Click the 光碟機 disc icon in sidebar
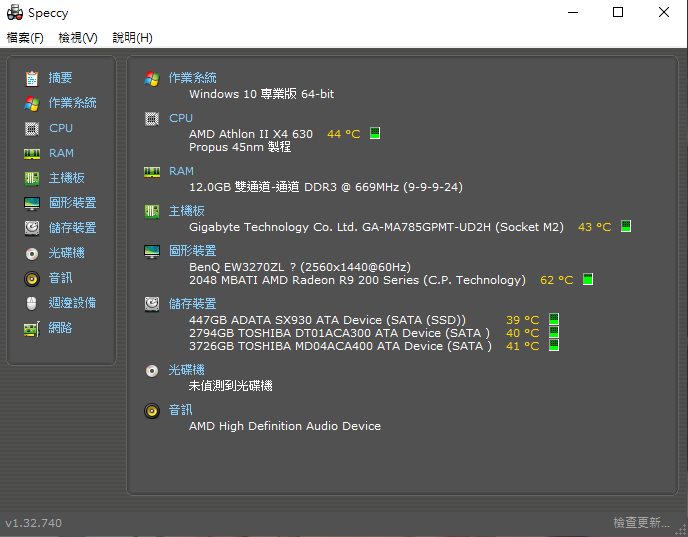 click(x=32, y=254)
